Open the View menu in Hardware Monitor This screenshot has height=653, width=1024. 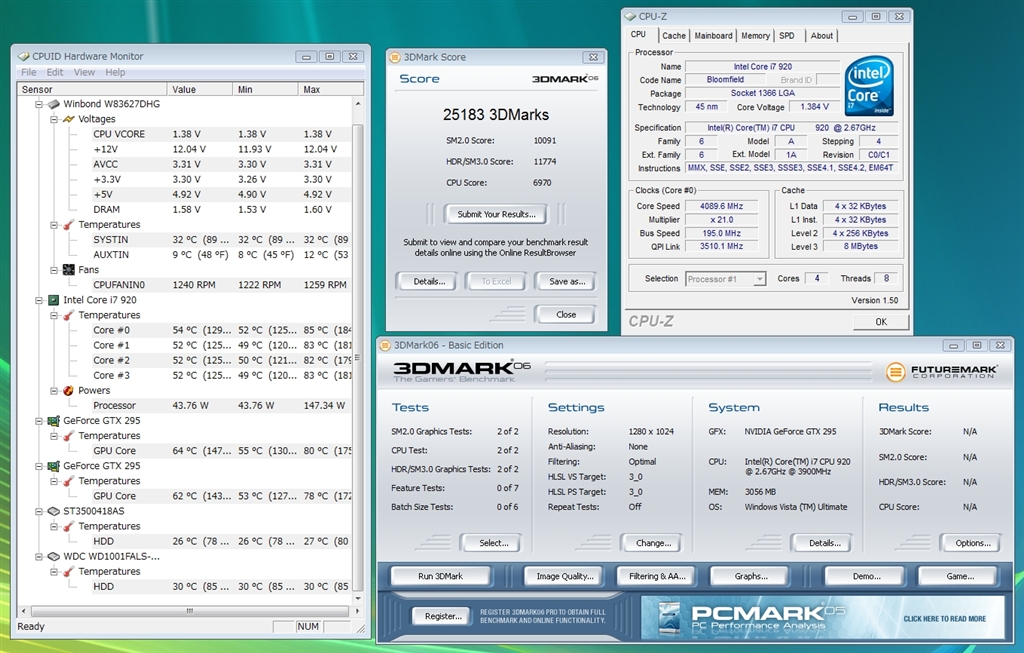tap(84, 72)
